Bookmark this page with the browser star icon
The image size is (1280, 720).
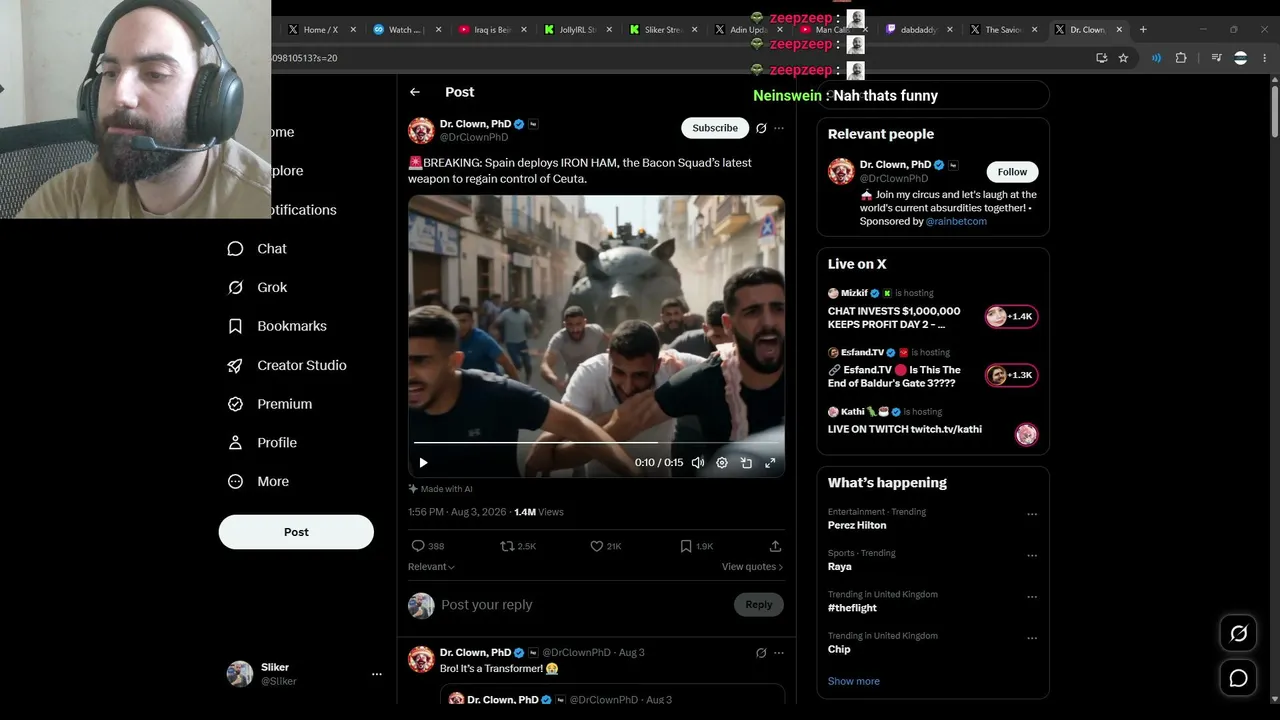[1123, 58]
